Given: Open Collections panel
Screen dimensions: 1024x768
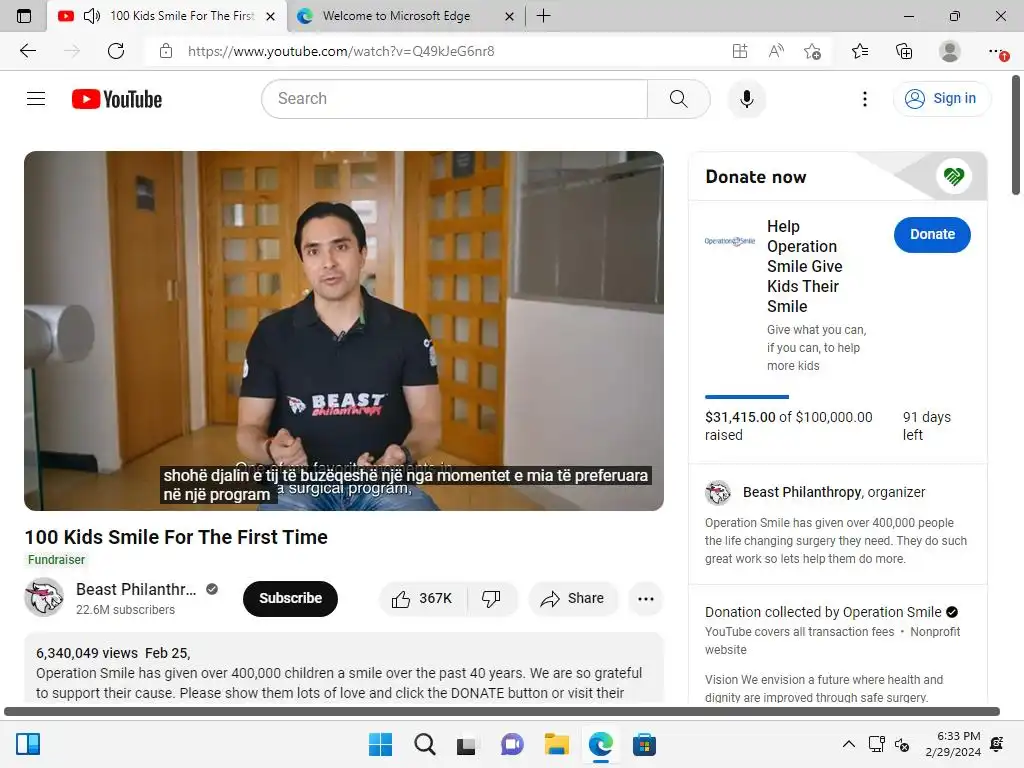Looking at the screenshot, I should coord(904,51).
